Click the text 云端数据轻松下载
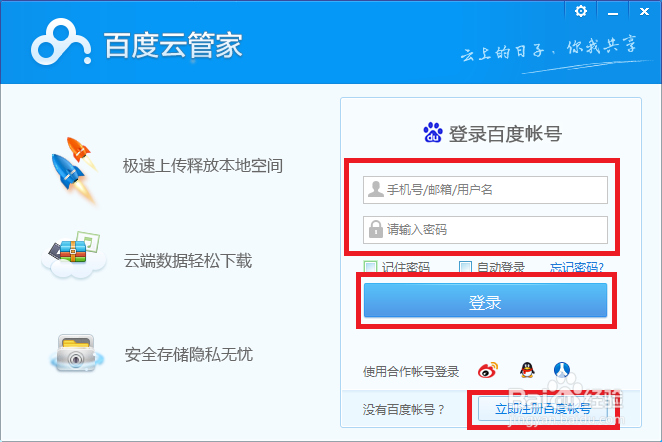Image resolution: width=662 pixels, height=442 pixels. click(188, 260)
